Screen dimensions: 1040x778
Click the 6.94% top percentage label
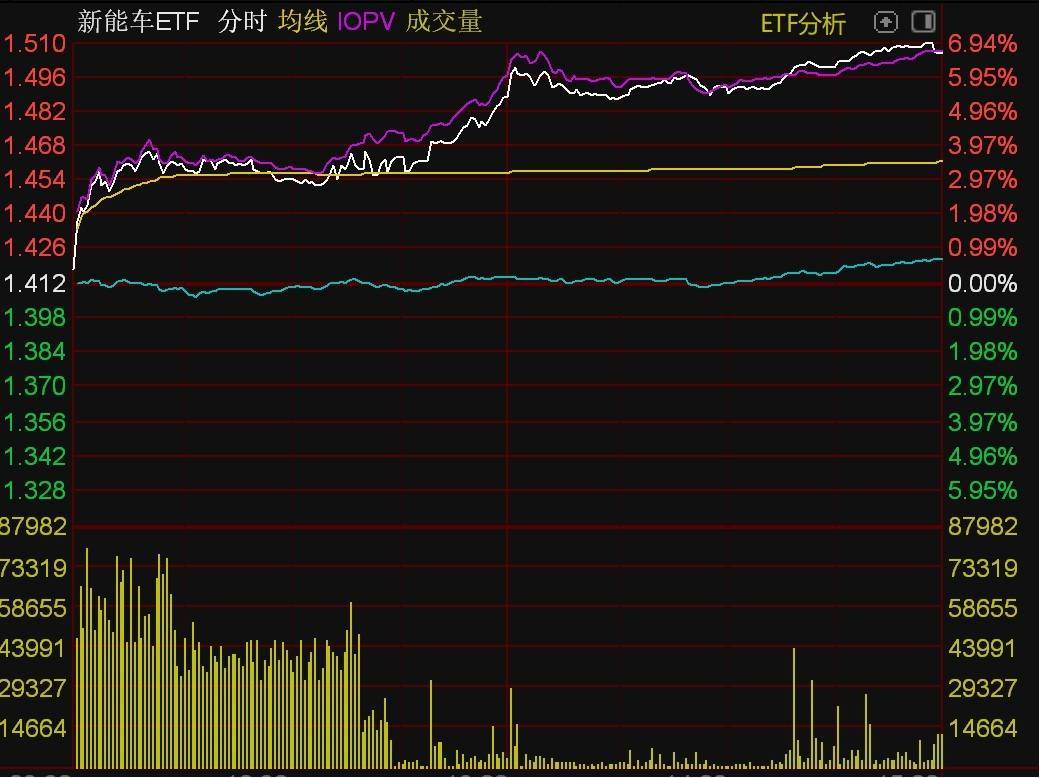pyautogui.click(x=983, y=44)
